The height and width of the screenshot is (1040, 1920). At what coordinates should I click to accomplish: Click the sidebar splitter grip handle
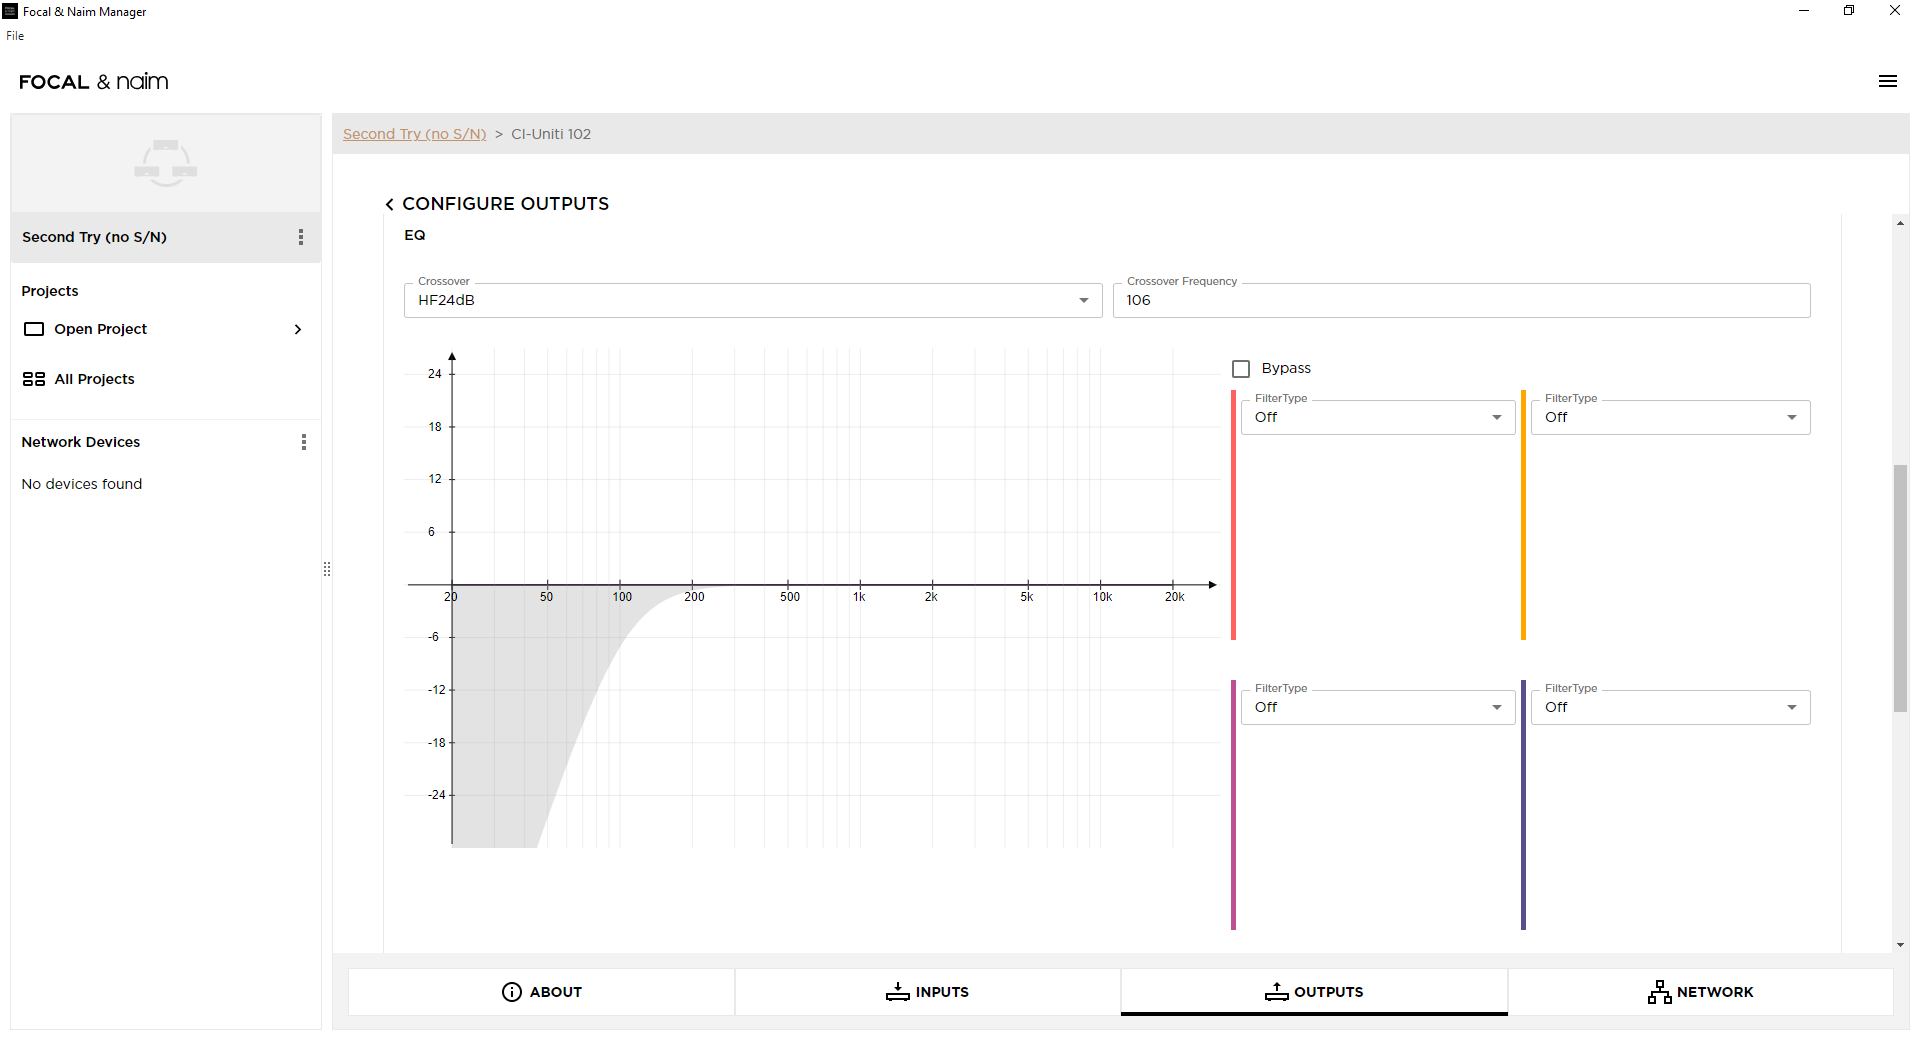327,569
